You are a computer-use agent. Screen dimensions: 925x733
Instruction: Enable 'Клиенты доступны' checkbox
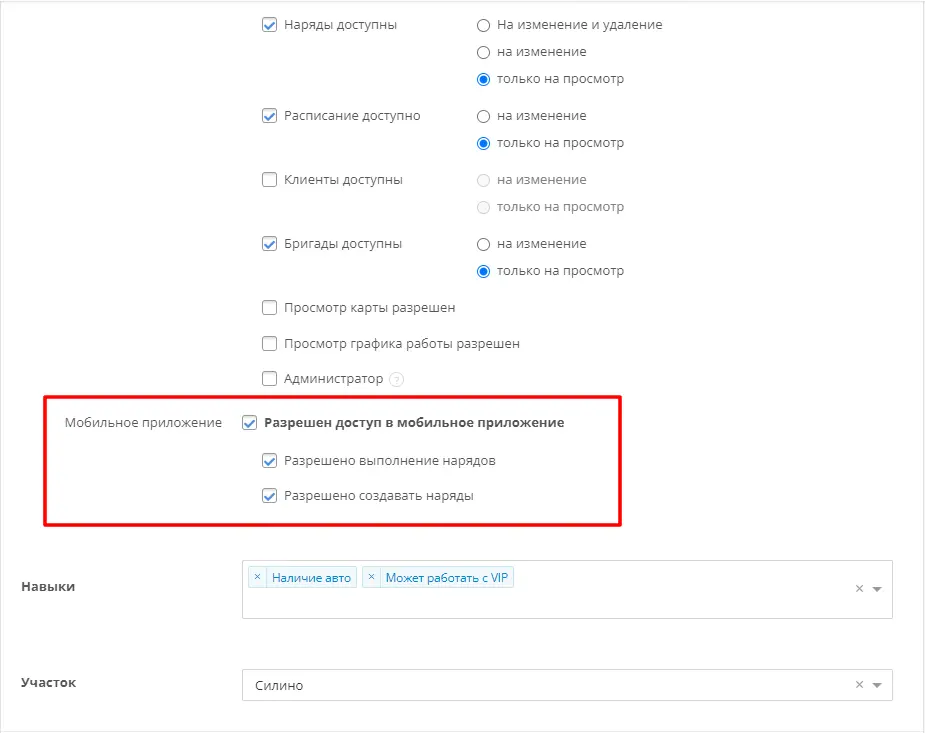pyautogui.click(x=269, y=179)
